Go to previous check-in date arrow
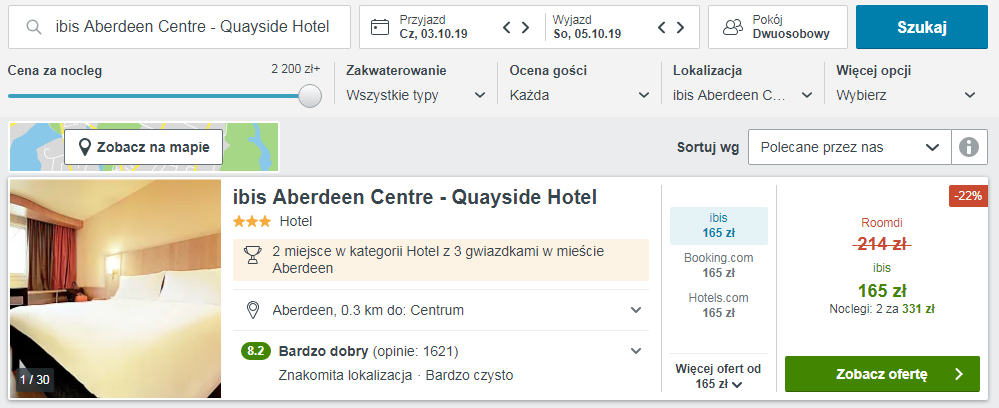 [507, 27]
